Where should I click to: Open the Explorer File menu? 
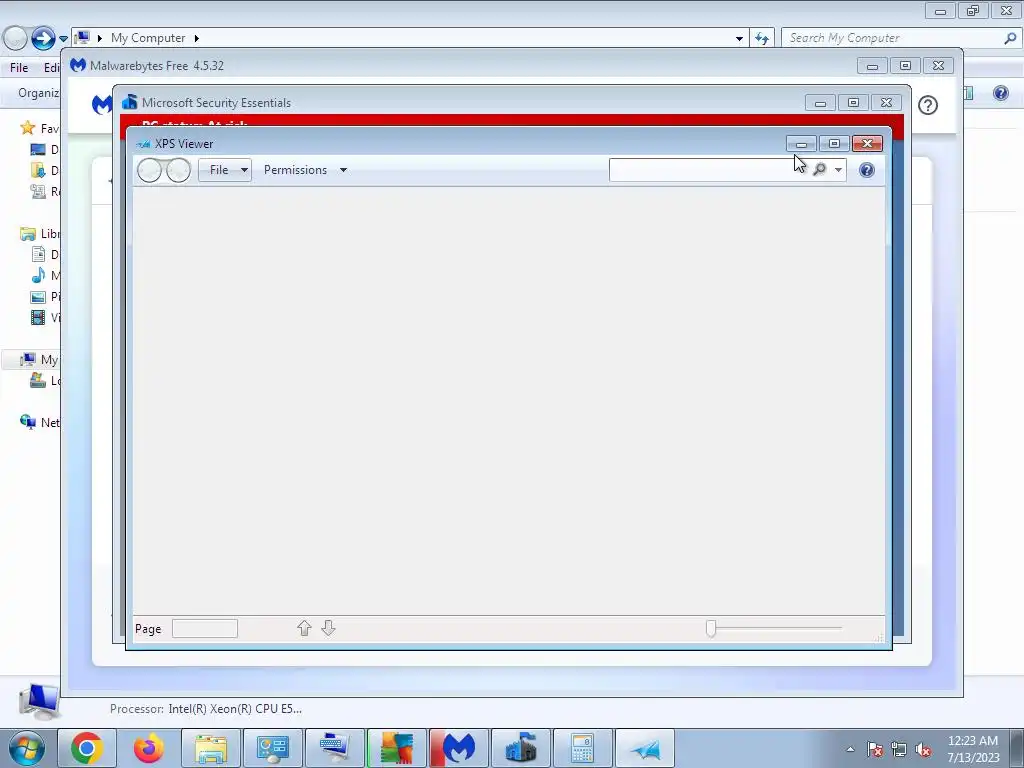[x=19, y=67]
